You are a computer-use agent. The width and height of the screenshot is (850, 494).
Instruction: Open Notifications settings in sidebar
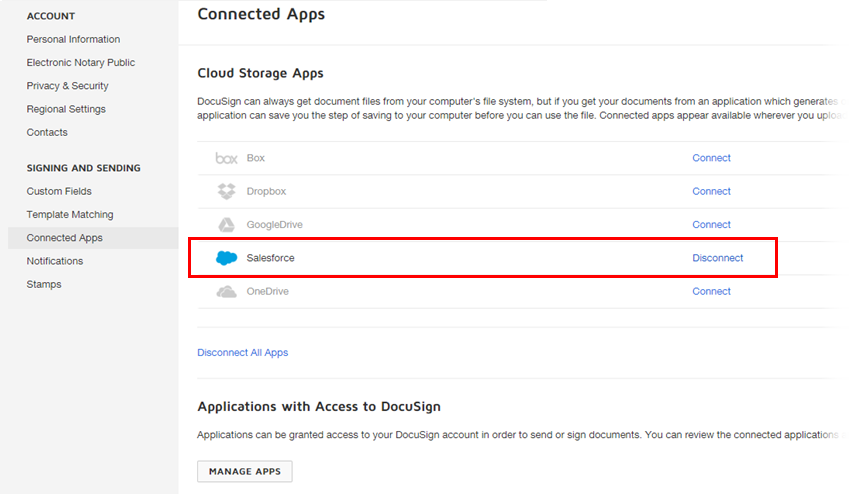coord(55,261)
